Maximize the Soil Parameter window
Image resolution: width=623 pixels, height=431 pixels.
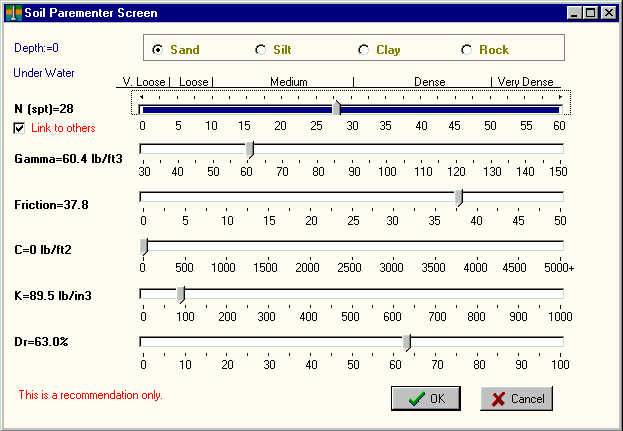[590, 13]
